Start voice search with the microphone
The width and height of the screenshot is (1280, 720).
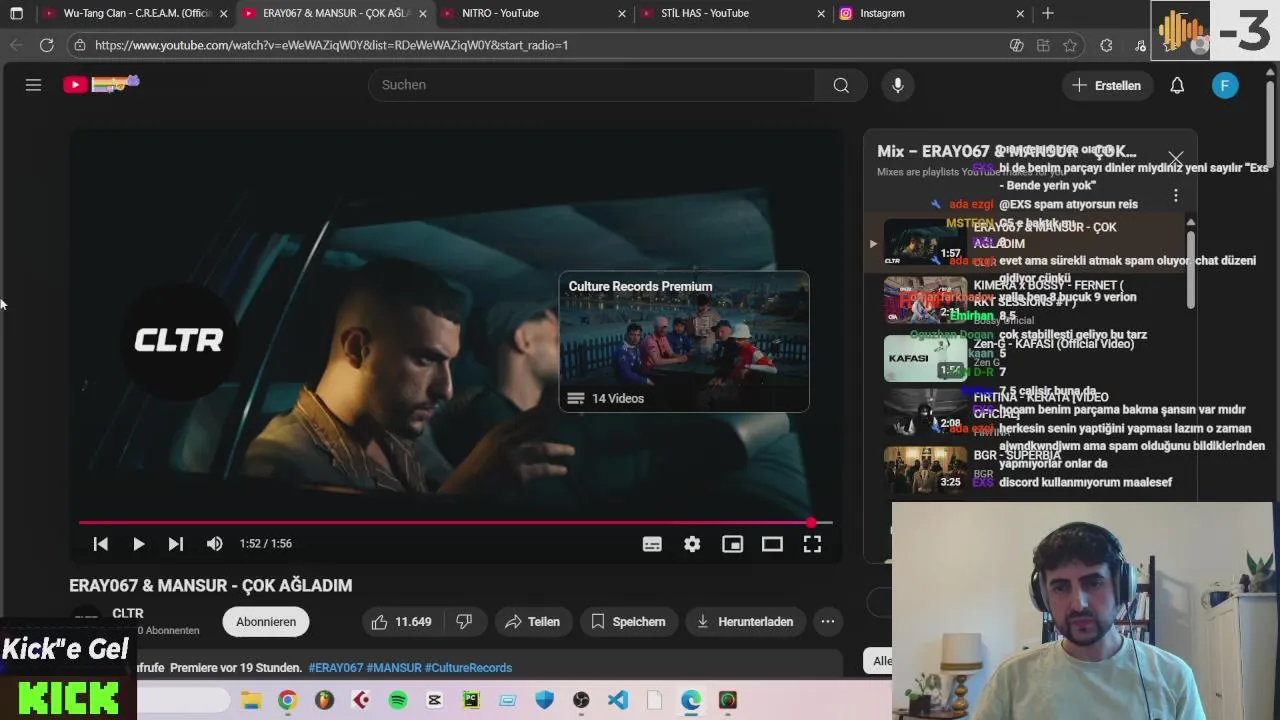(x=898, y=85)
